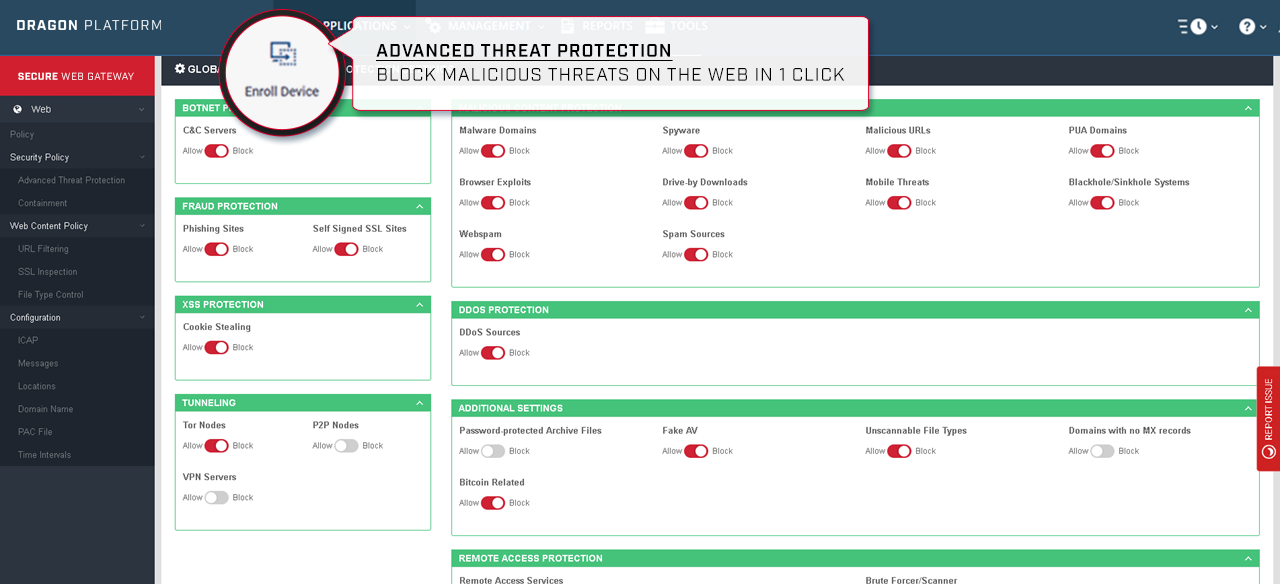Toggle Drive-by Downloads switch
Viewport: 1280px width, 584px height.
[x=696, y=203]
